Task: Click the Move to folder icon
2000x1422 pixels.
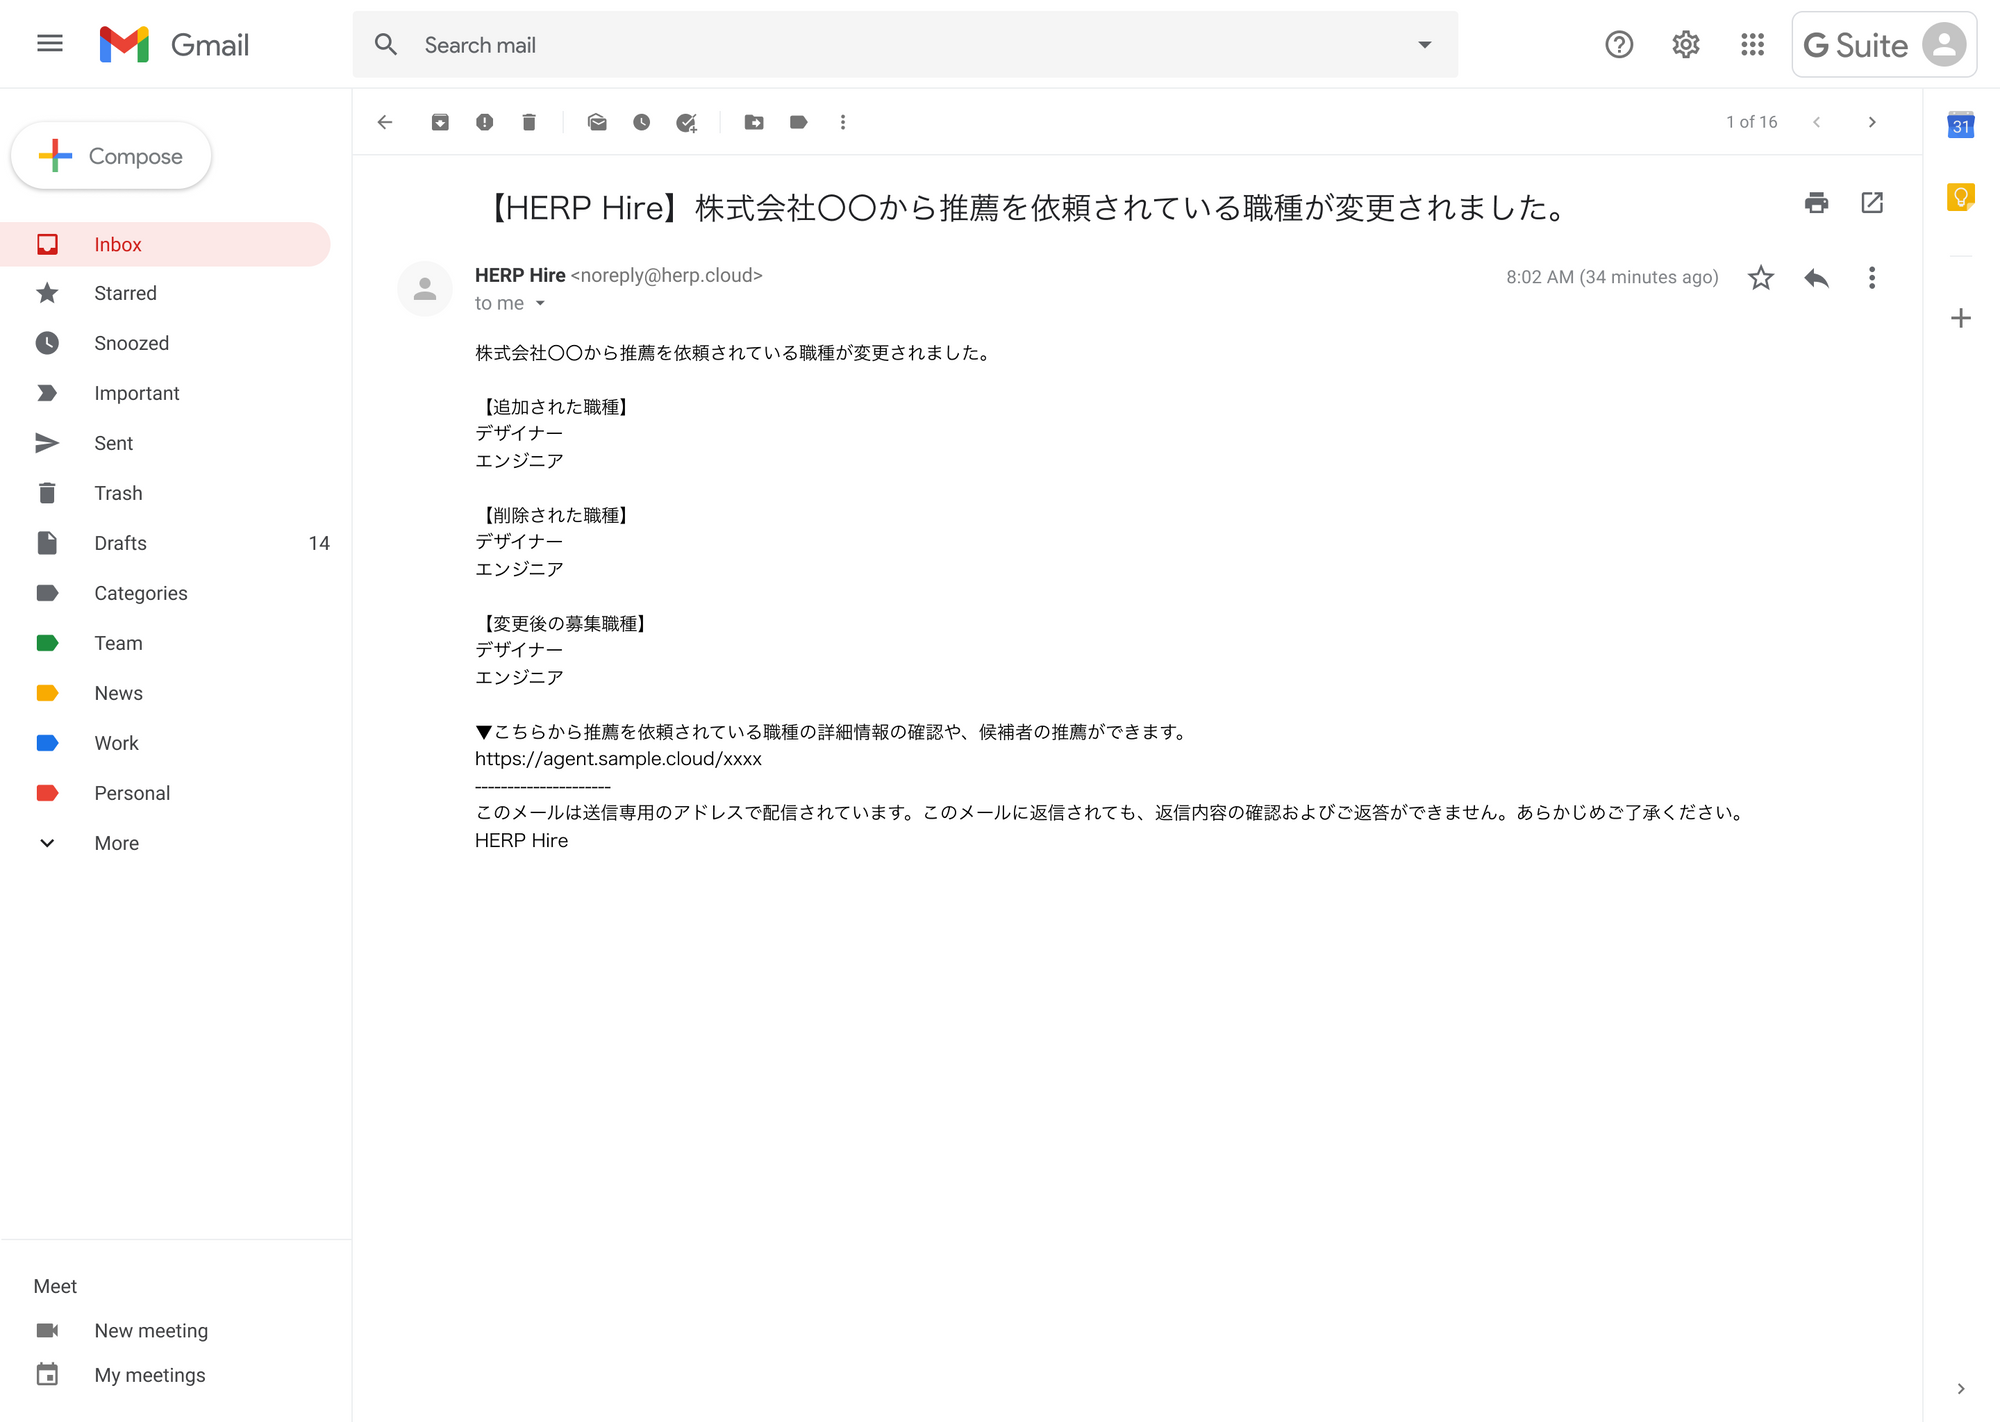Action: [754, 122]
